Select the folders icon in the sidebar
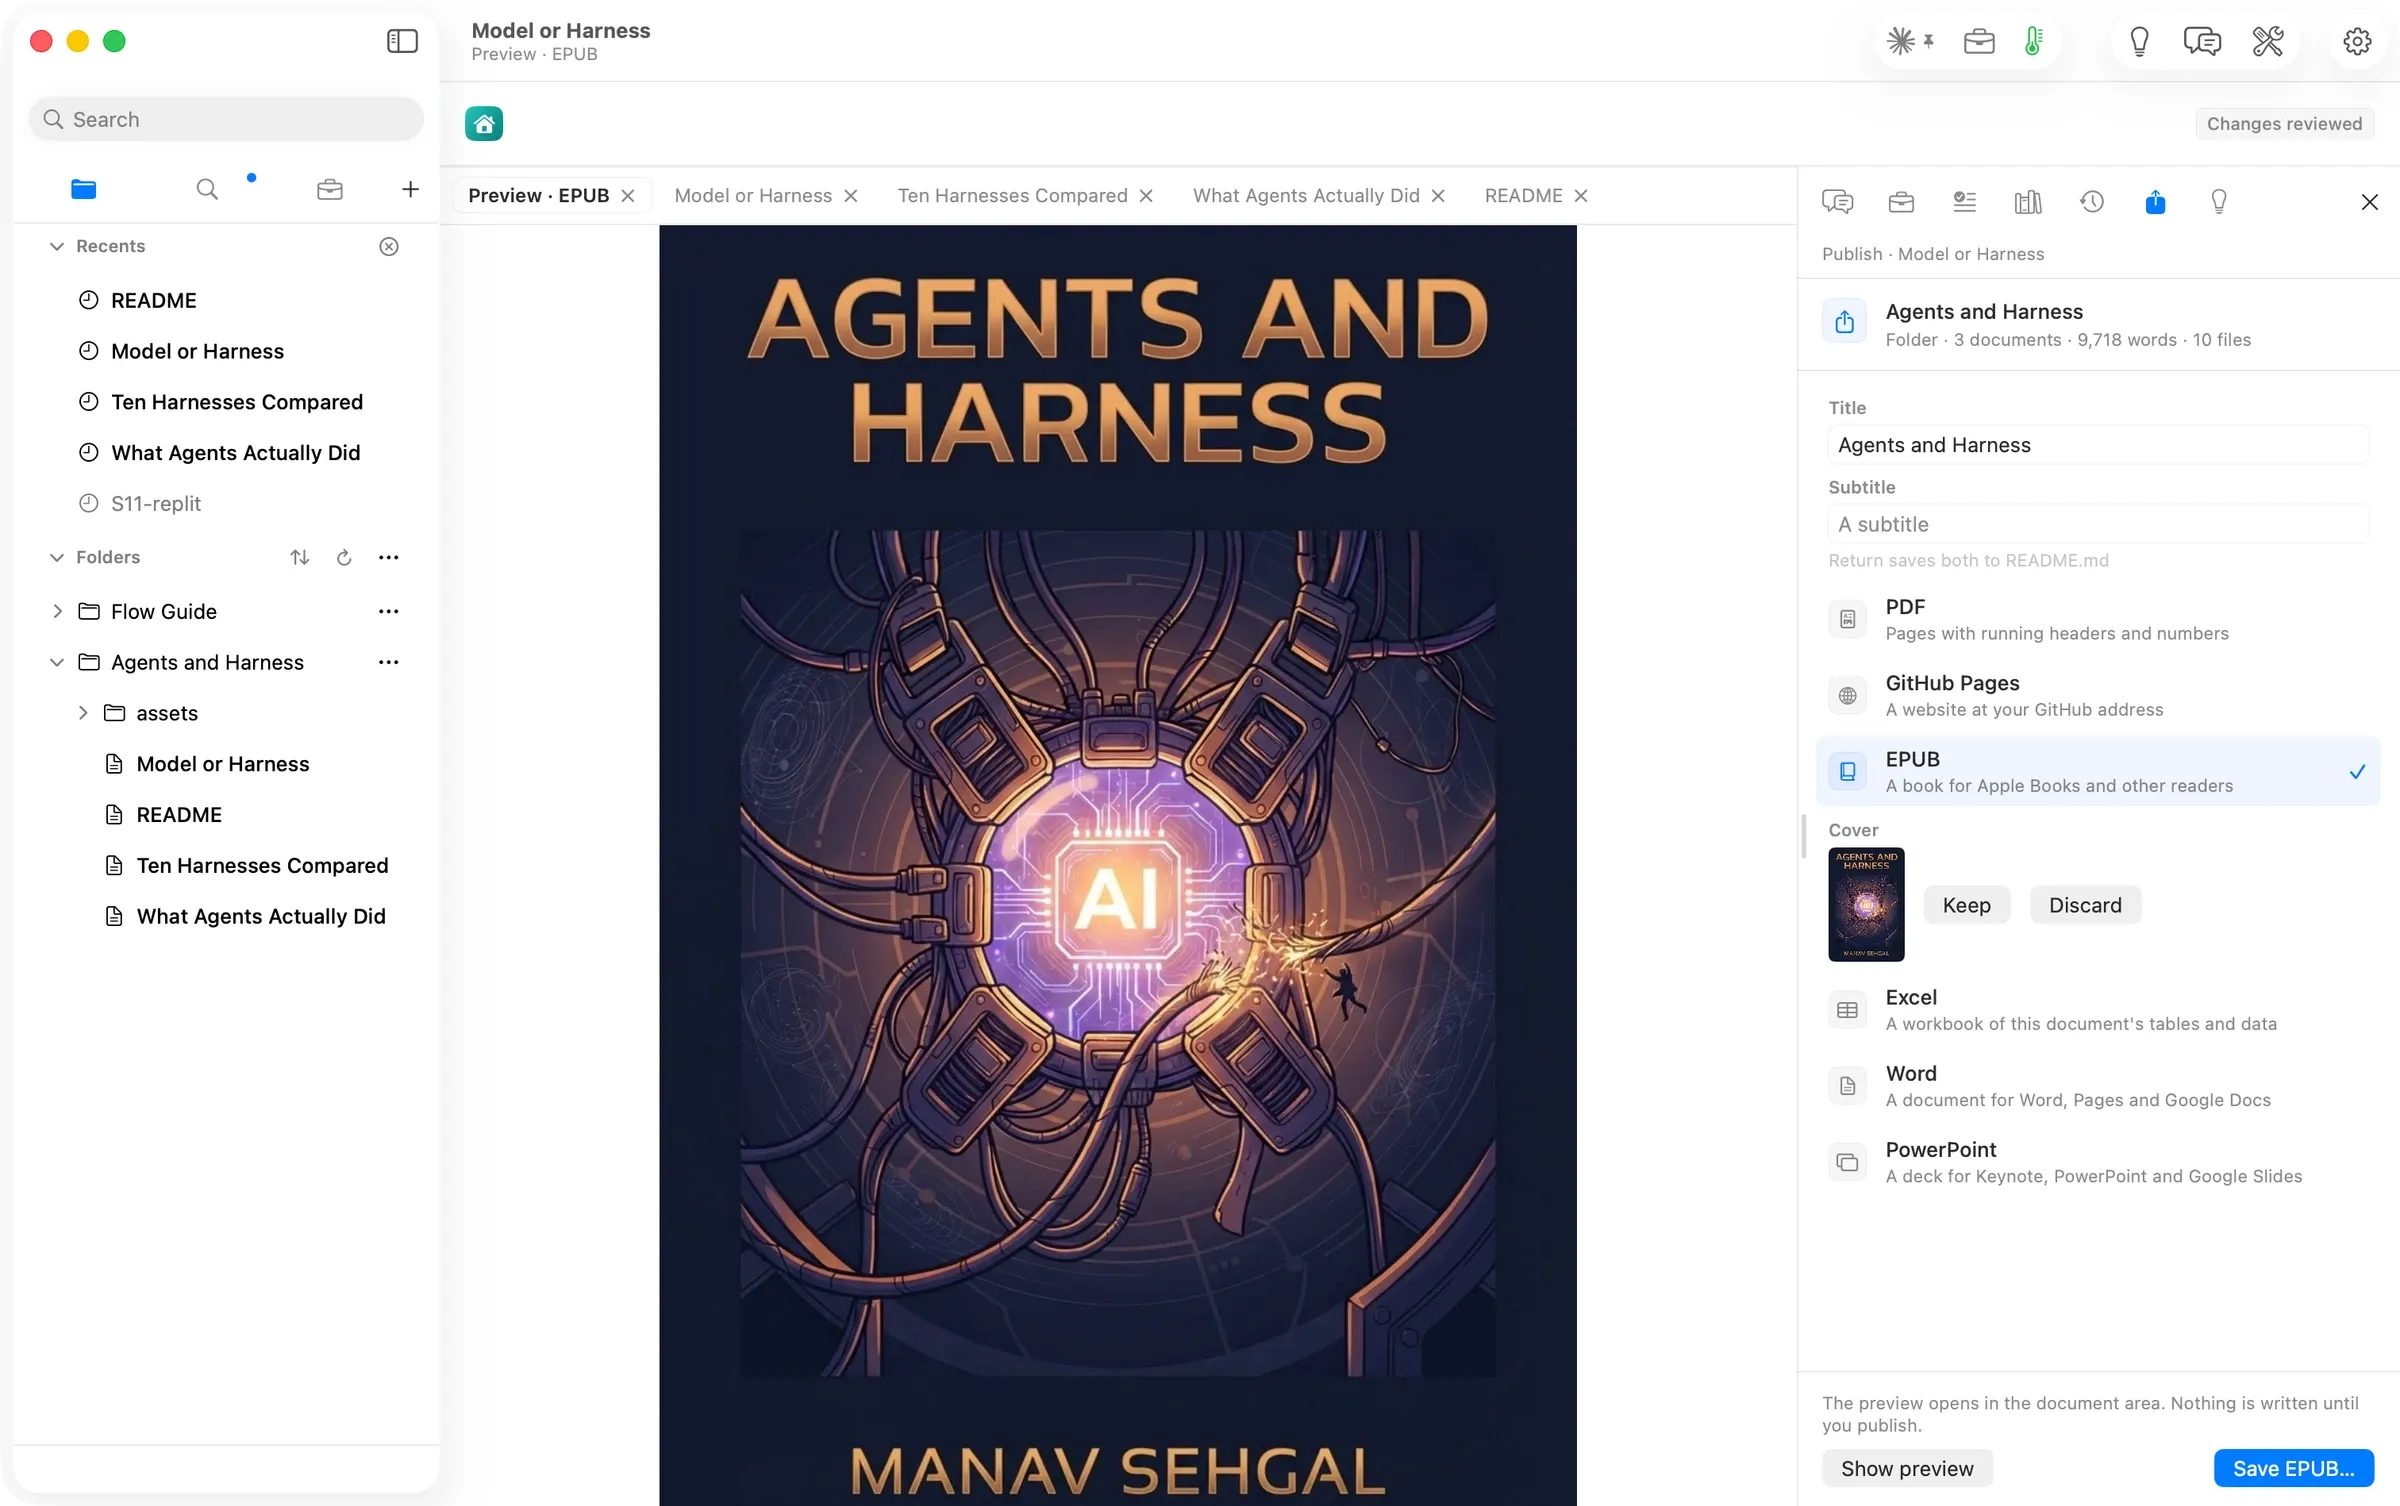This screenshot has height=1506, width=2400. 84,189
